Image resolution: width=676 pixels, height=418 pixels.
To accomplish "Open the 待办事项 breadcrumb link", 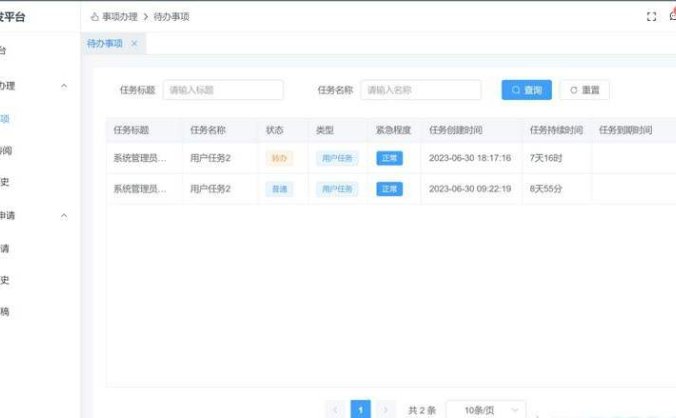I will (171, 17).
